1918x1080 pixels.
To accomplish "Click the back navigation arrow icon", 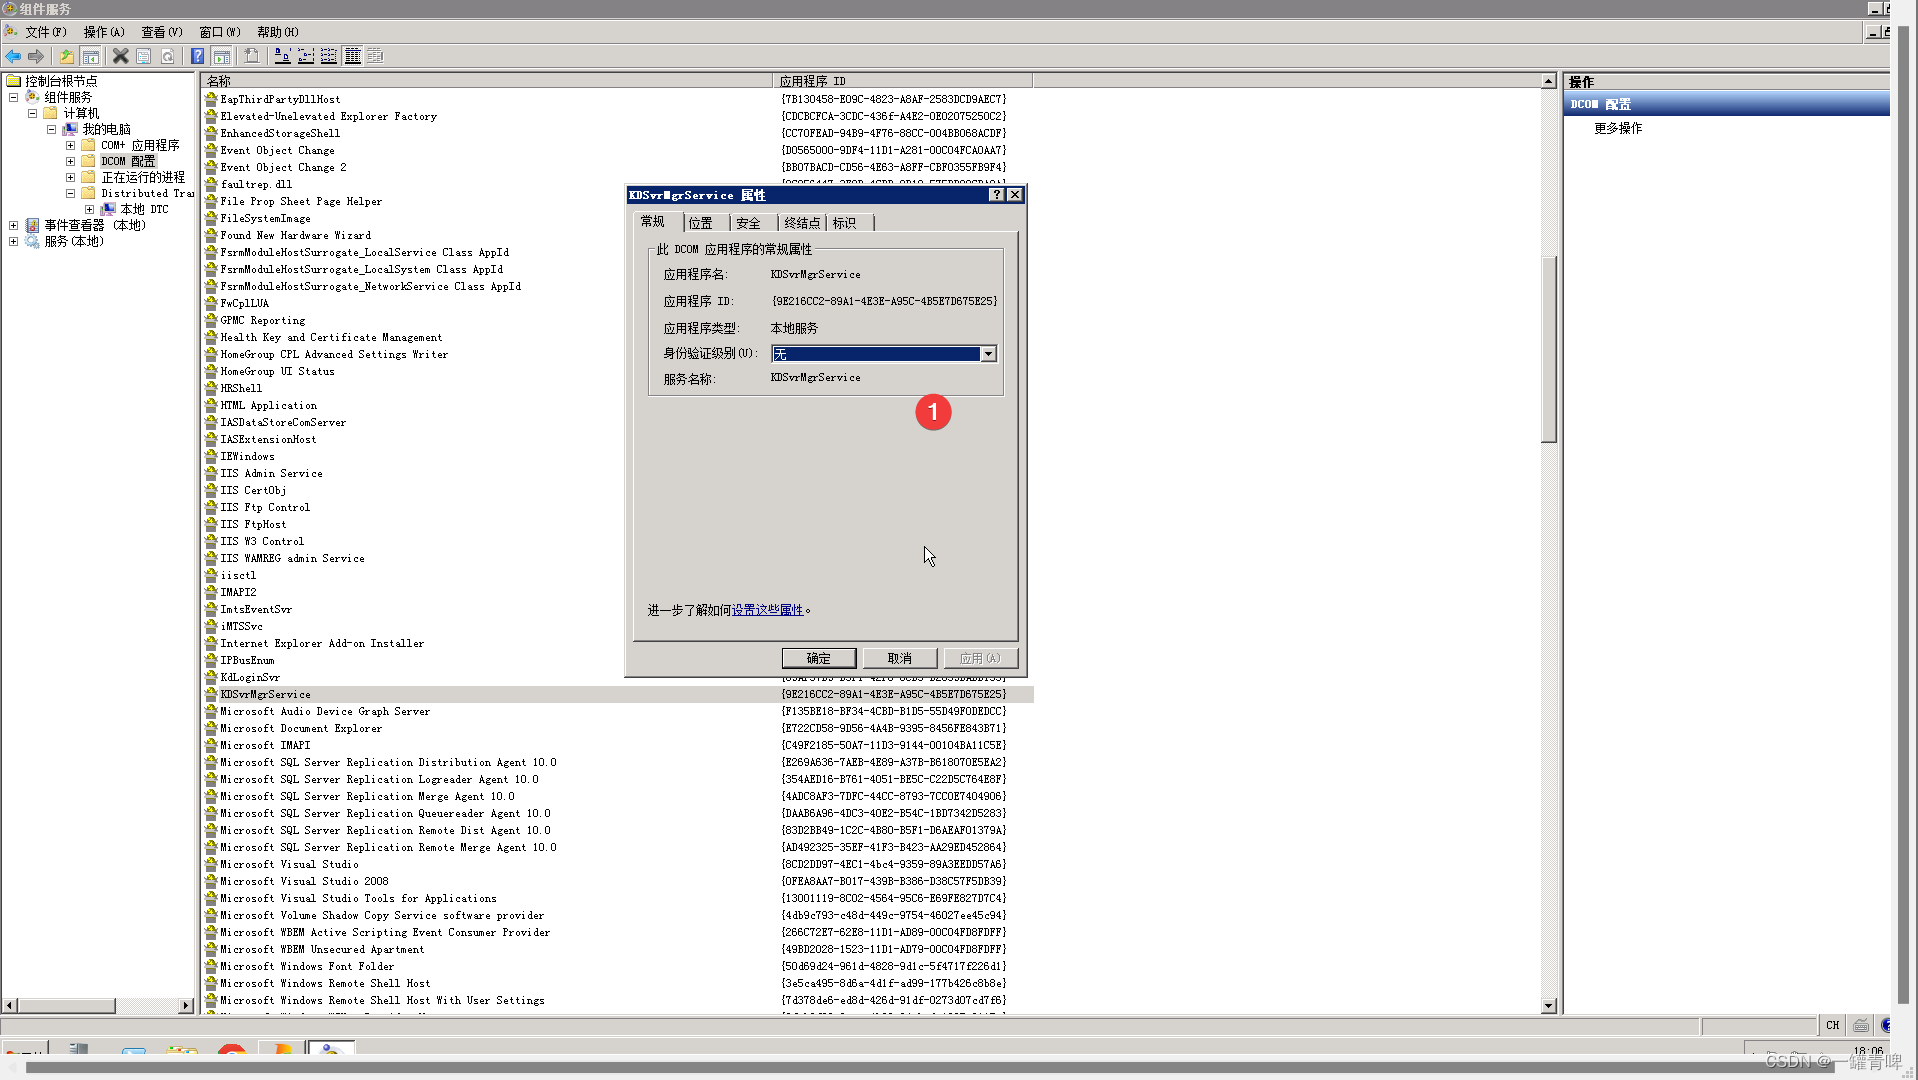I will [x=13, y=56].
